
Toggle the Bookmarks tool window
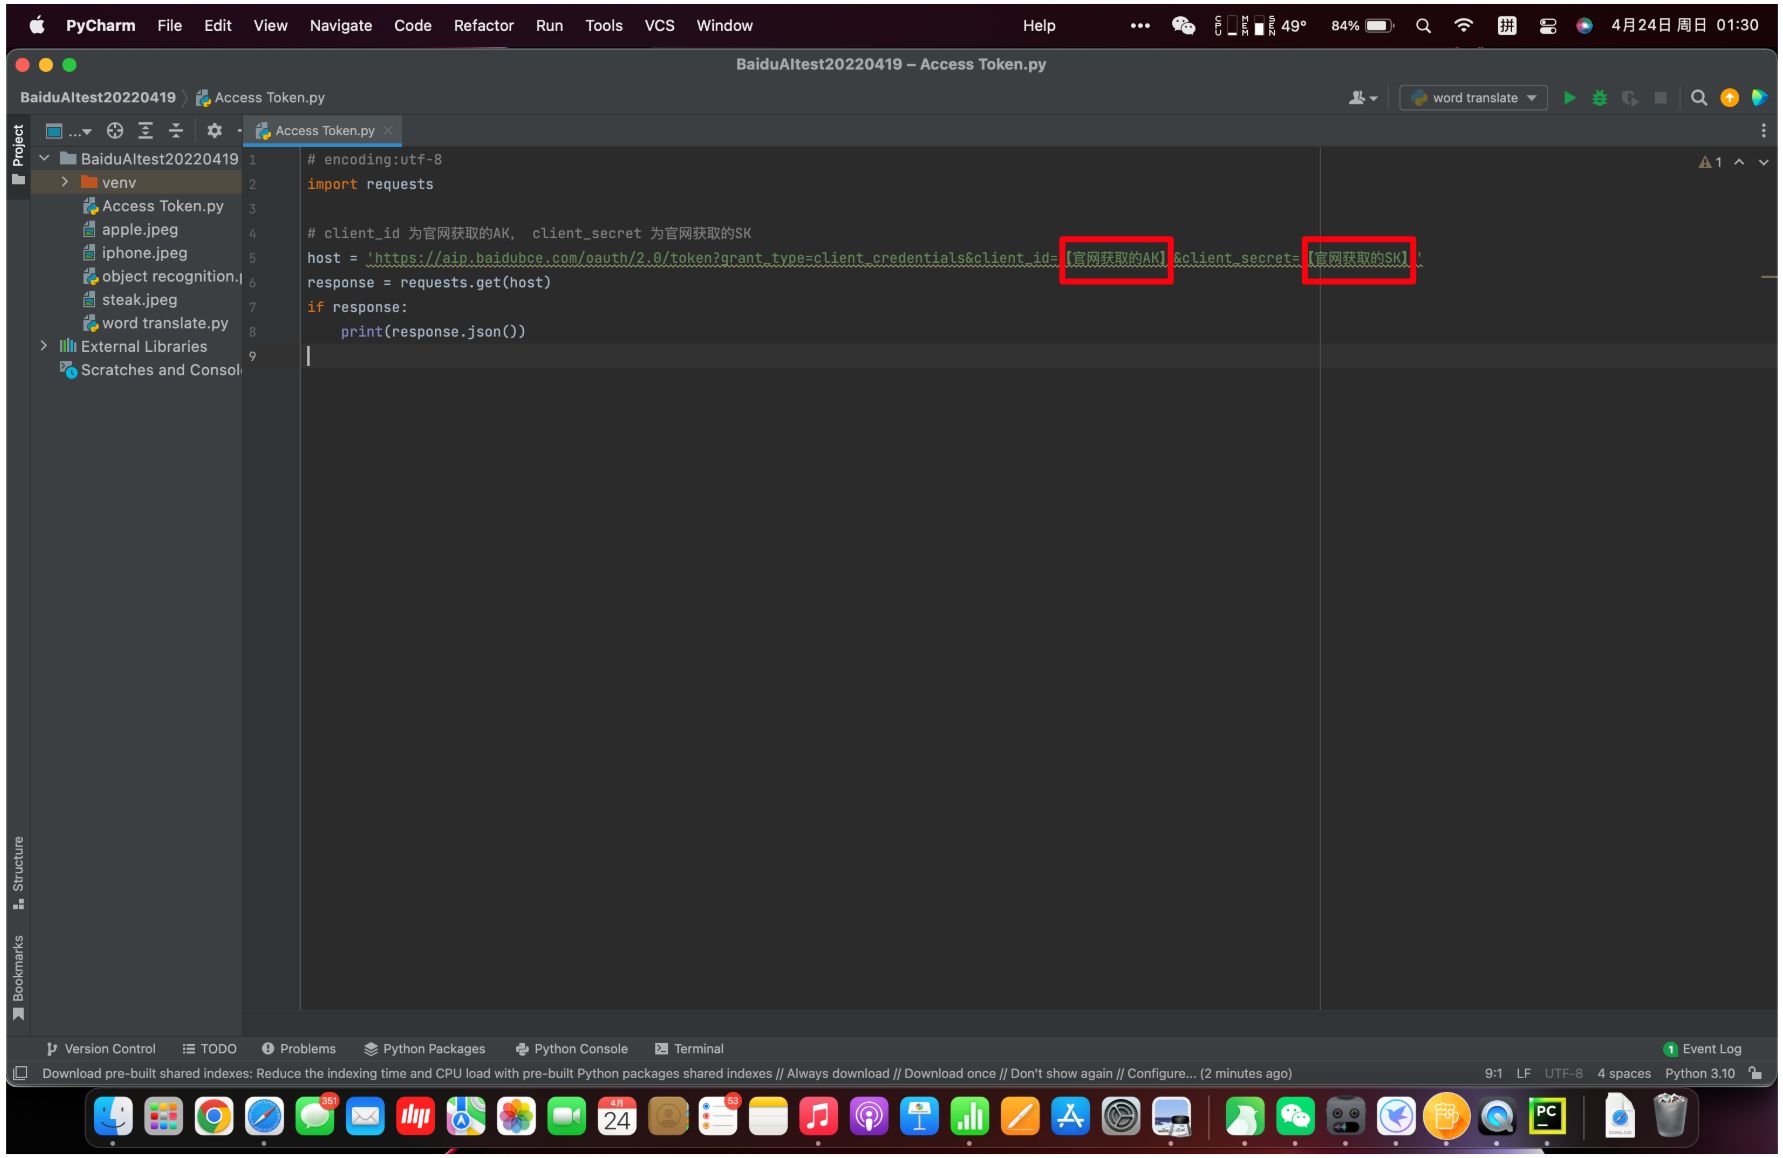18,977
